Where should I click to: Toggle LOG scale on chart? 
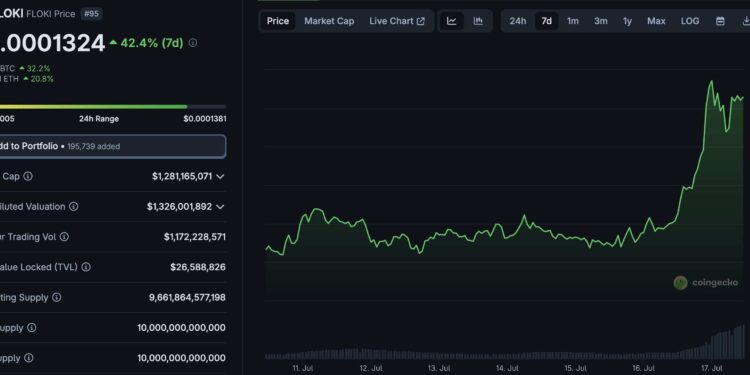690,21
